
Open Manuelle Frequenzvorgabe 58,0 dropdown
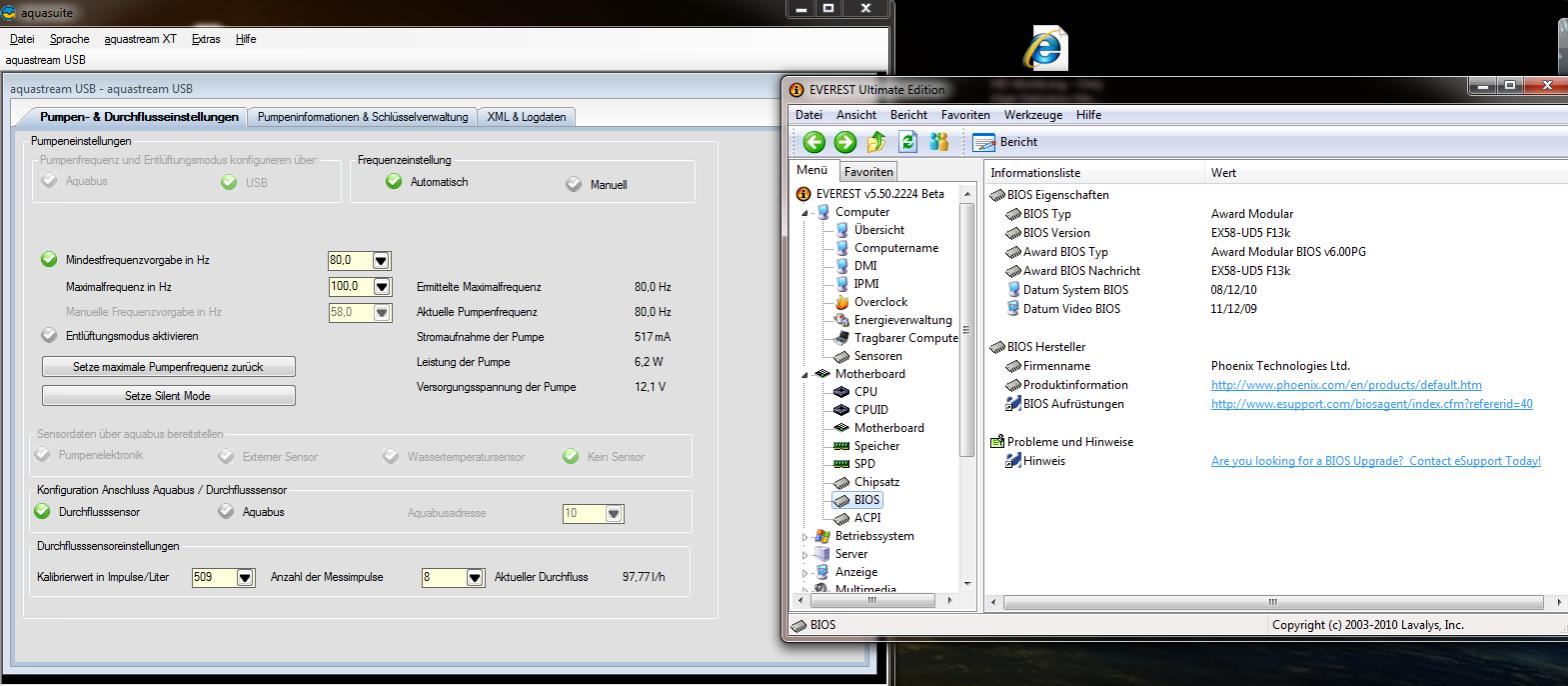click(381, 312)
